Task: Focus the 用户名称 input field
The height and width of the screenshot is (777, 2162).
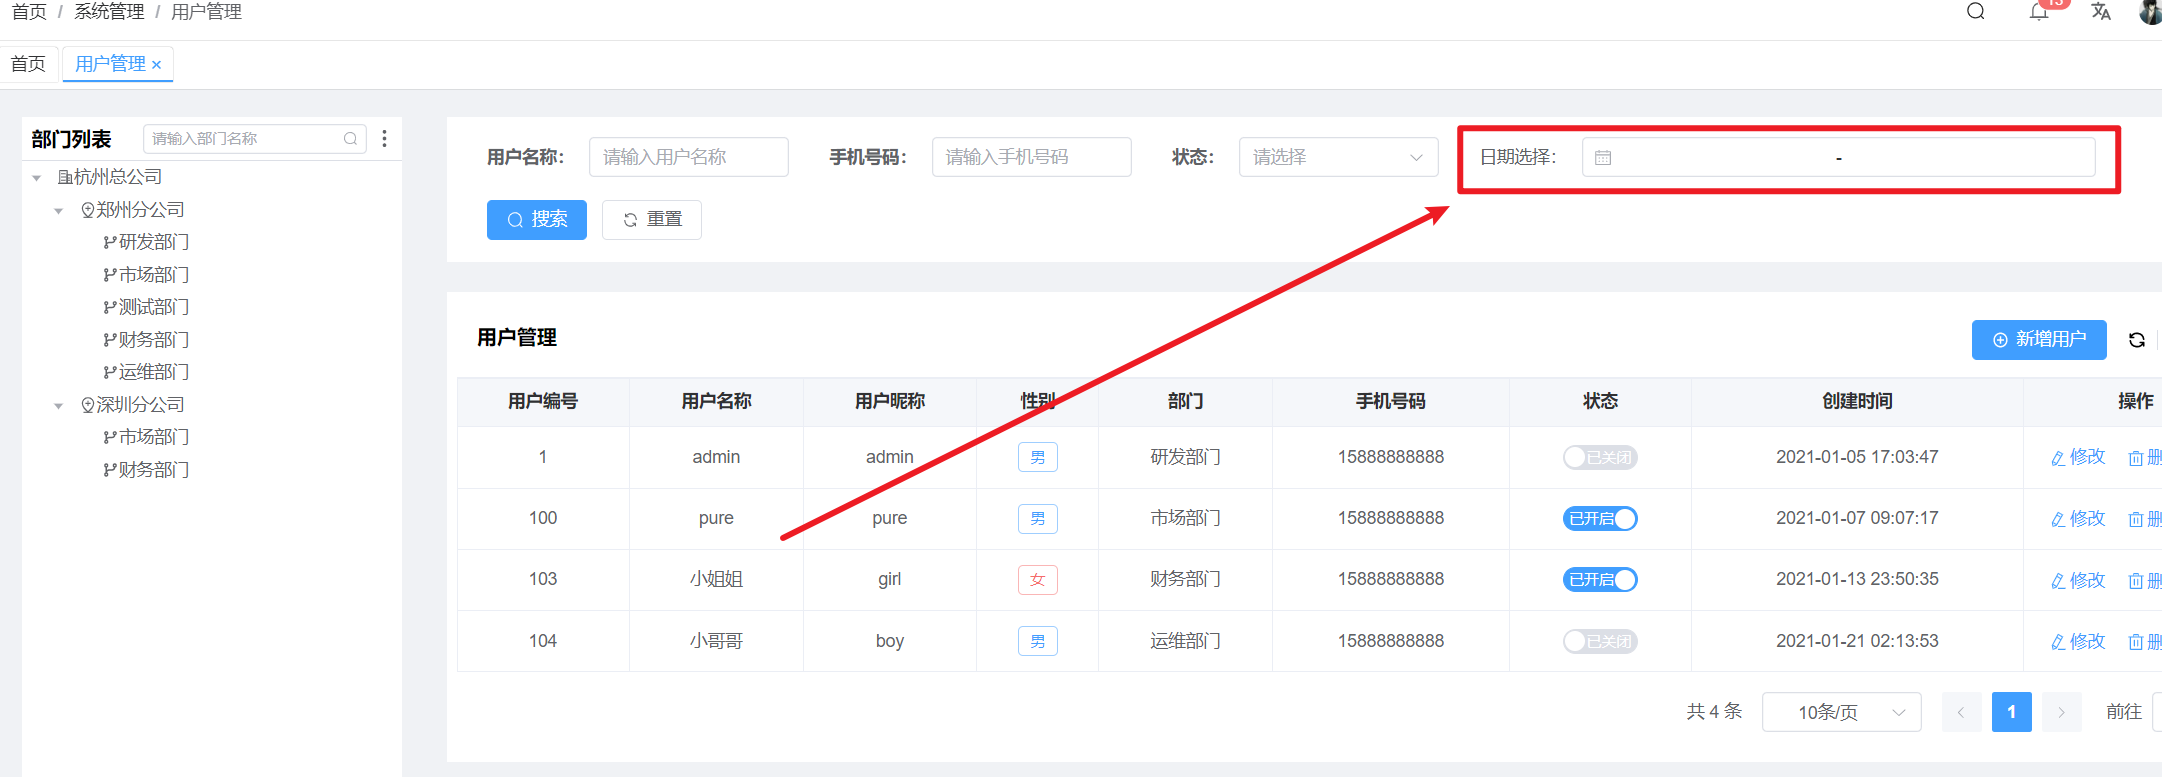Action: click(689, 157)
